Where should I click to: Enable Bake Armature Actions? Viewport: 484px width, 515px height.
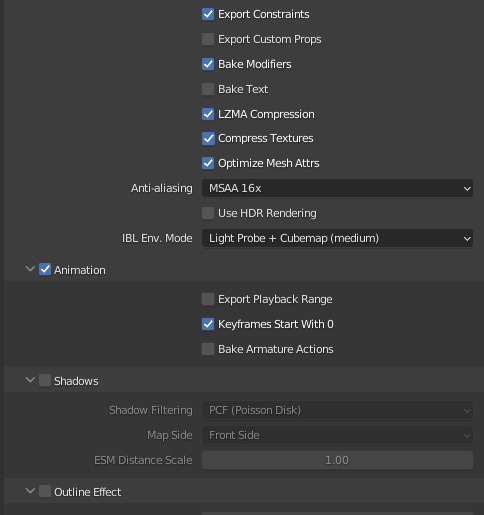(208, 349)
